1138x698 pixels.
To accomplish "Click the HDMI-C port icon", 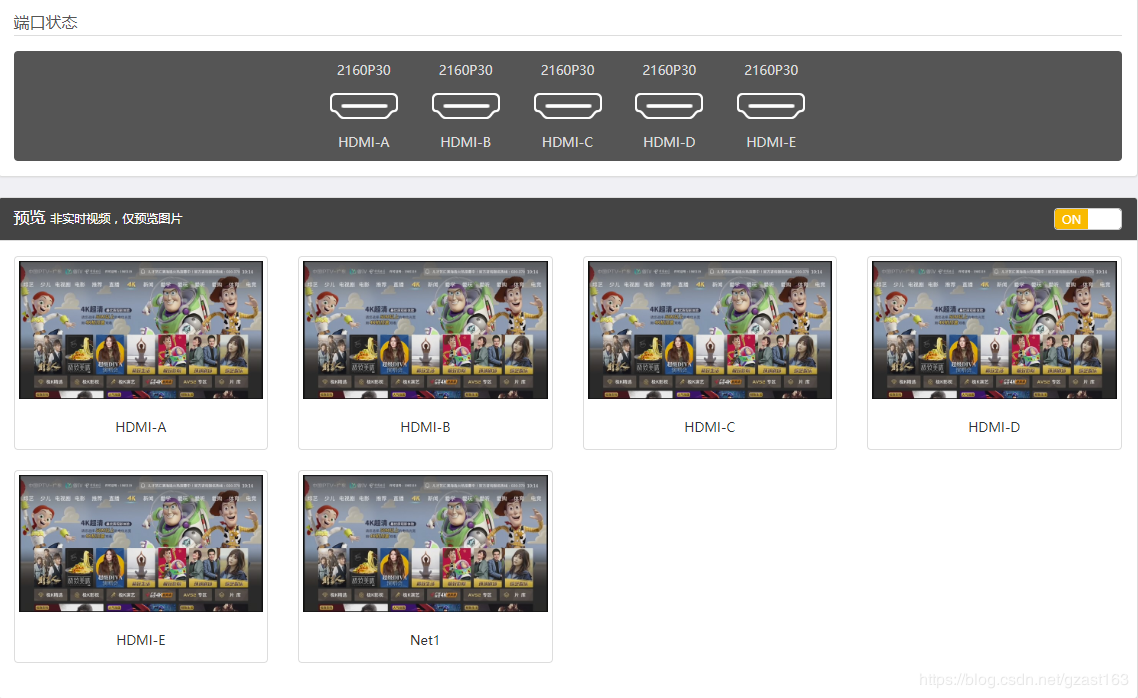I will [x=568, y=106].
